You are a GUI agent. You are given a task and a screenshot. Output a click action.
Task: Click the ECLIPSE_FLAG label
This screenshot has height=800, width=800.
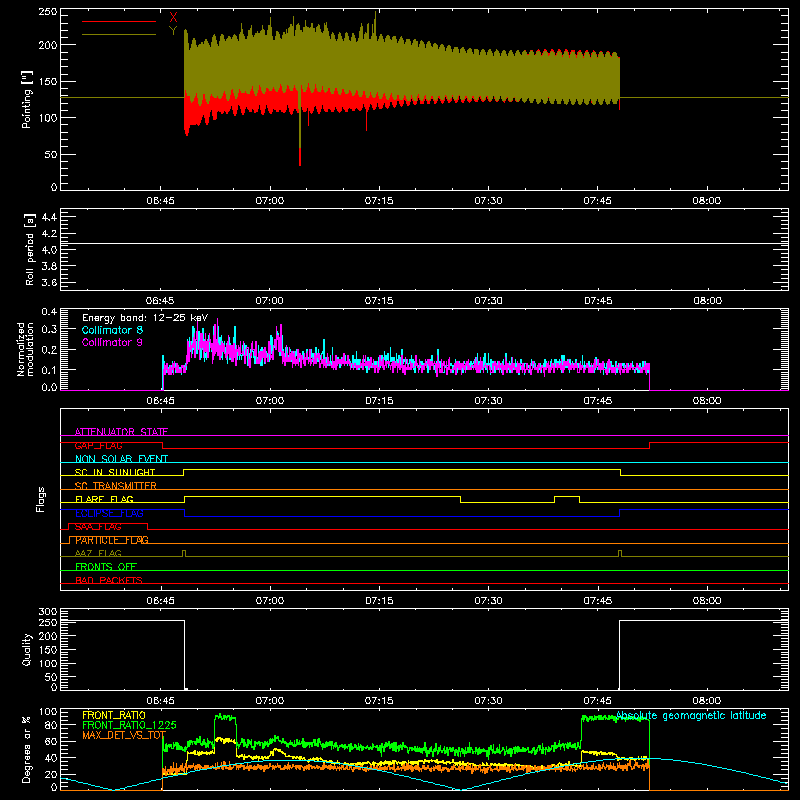(109, 513)
